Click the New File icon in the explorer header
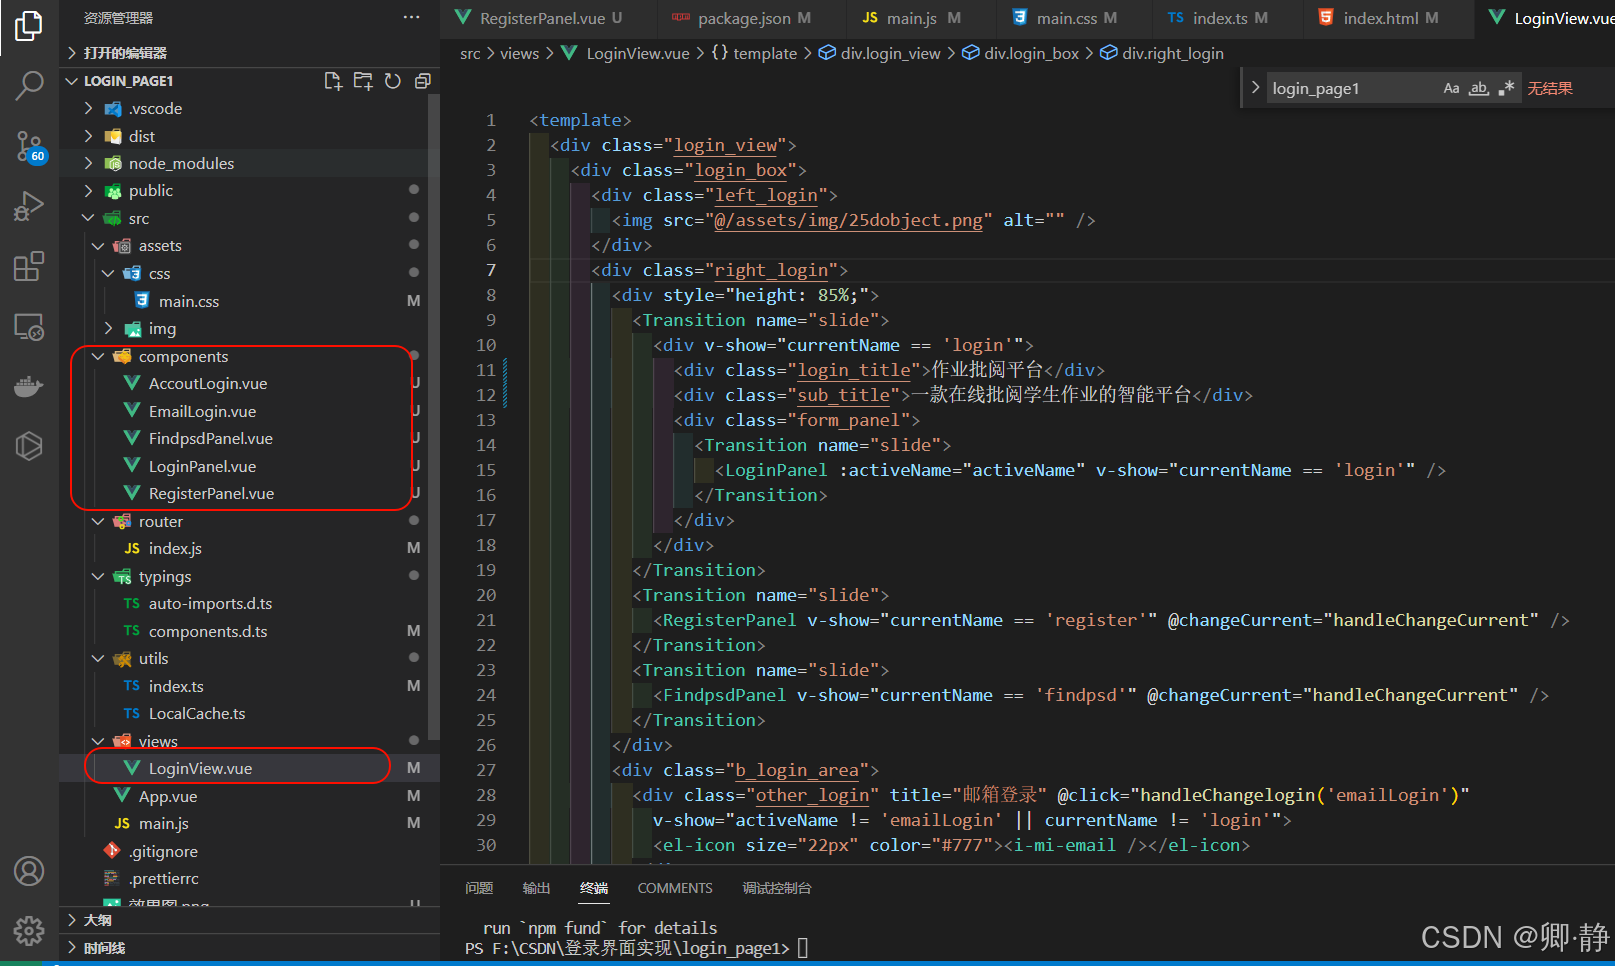The height and width of the screenshot is (966, 1615). pos(333,81)
